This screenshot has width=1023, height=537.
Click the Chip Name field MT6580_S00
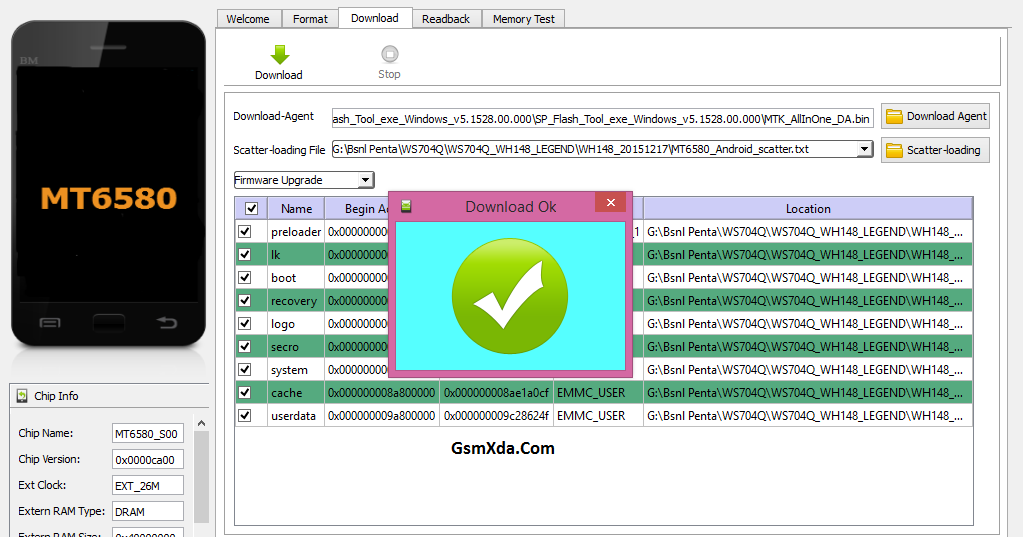(147, 433)
